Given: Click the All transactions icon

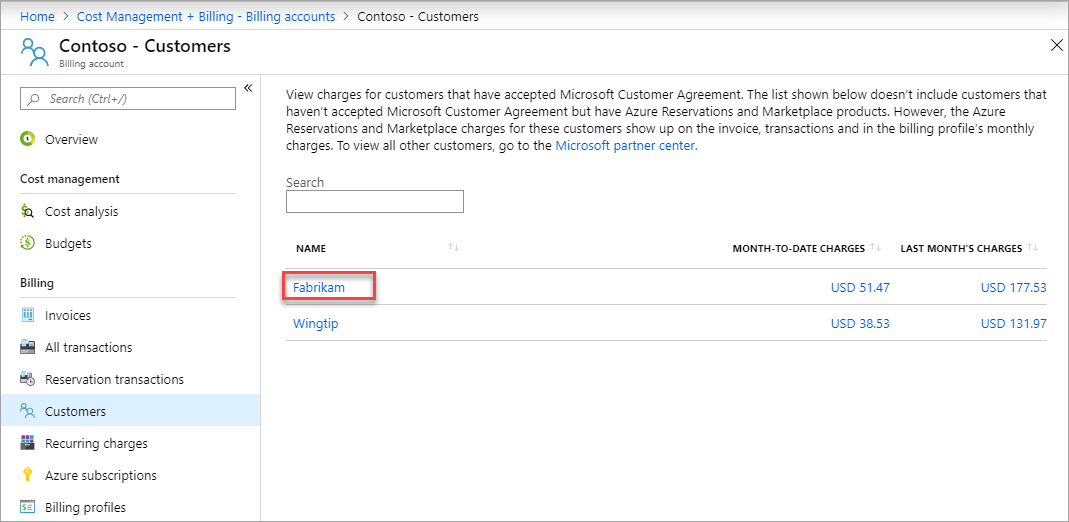Looking at the screenshot, I should point(28,348).
